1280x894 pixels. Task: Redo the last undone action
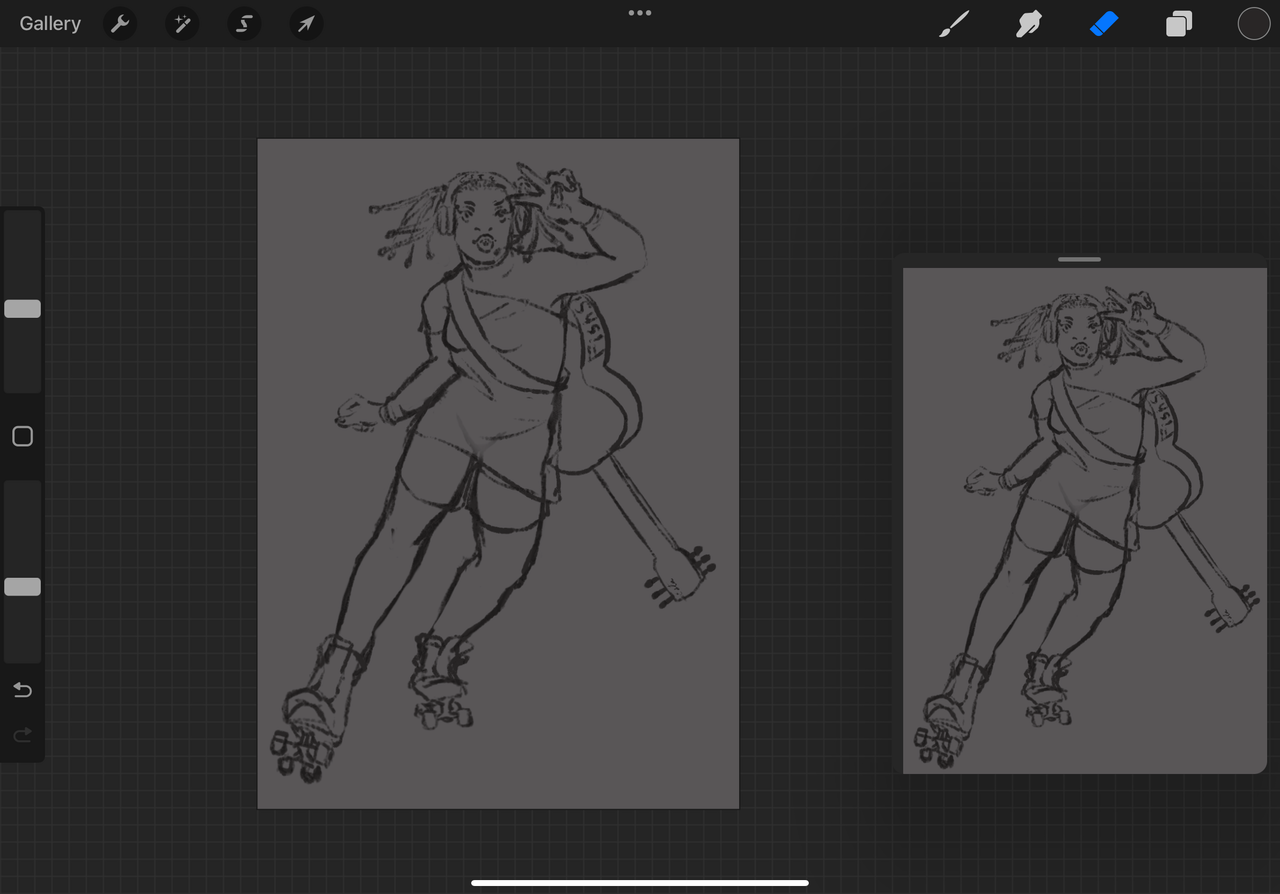(22, 736)
